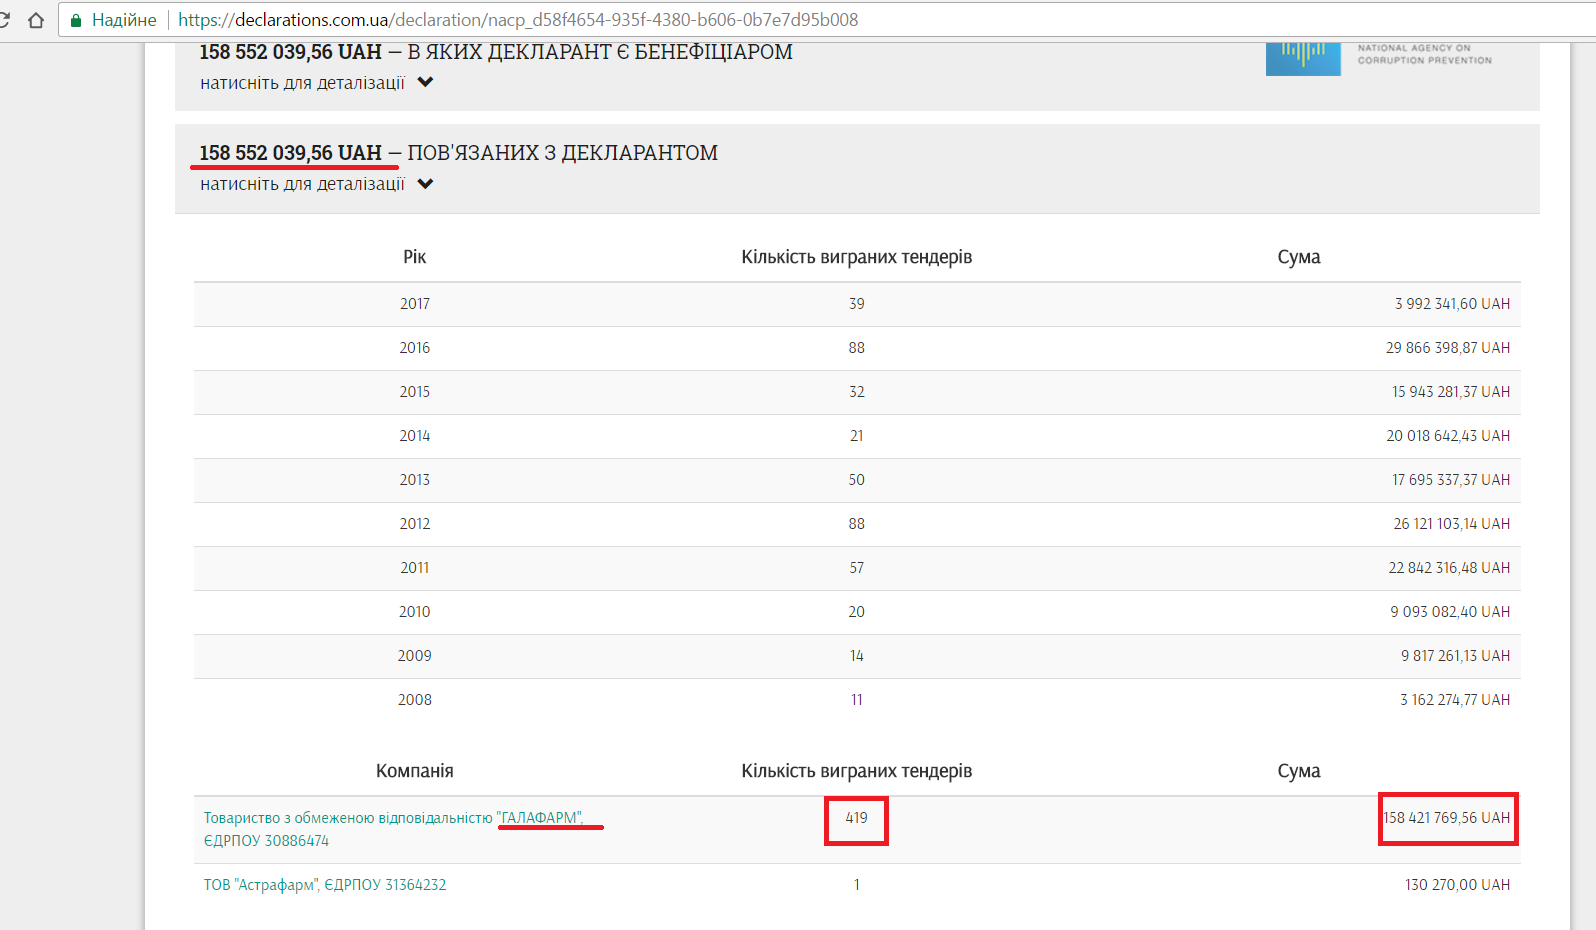
Task: Expand details chevron under the БЕНЕФІЦІАРОМ section
Action: coord(425,83)
